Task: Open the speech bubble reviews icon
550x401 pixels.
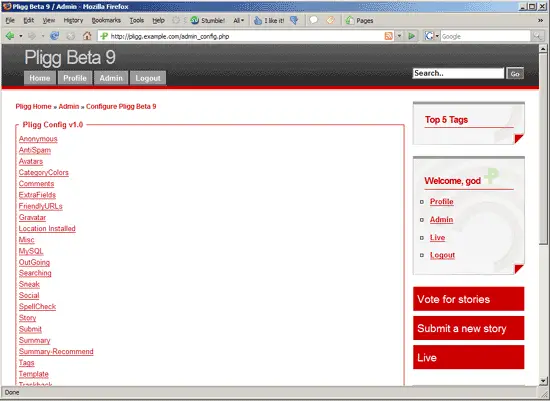Action: click(314, 20)
